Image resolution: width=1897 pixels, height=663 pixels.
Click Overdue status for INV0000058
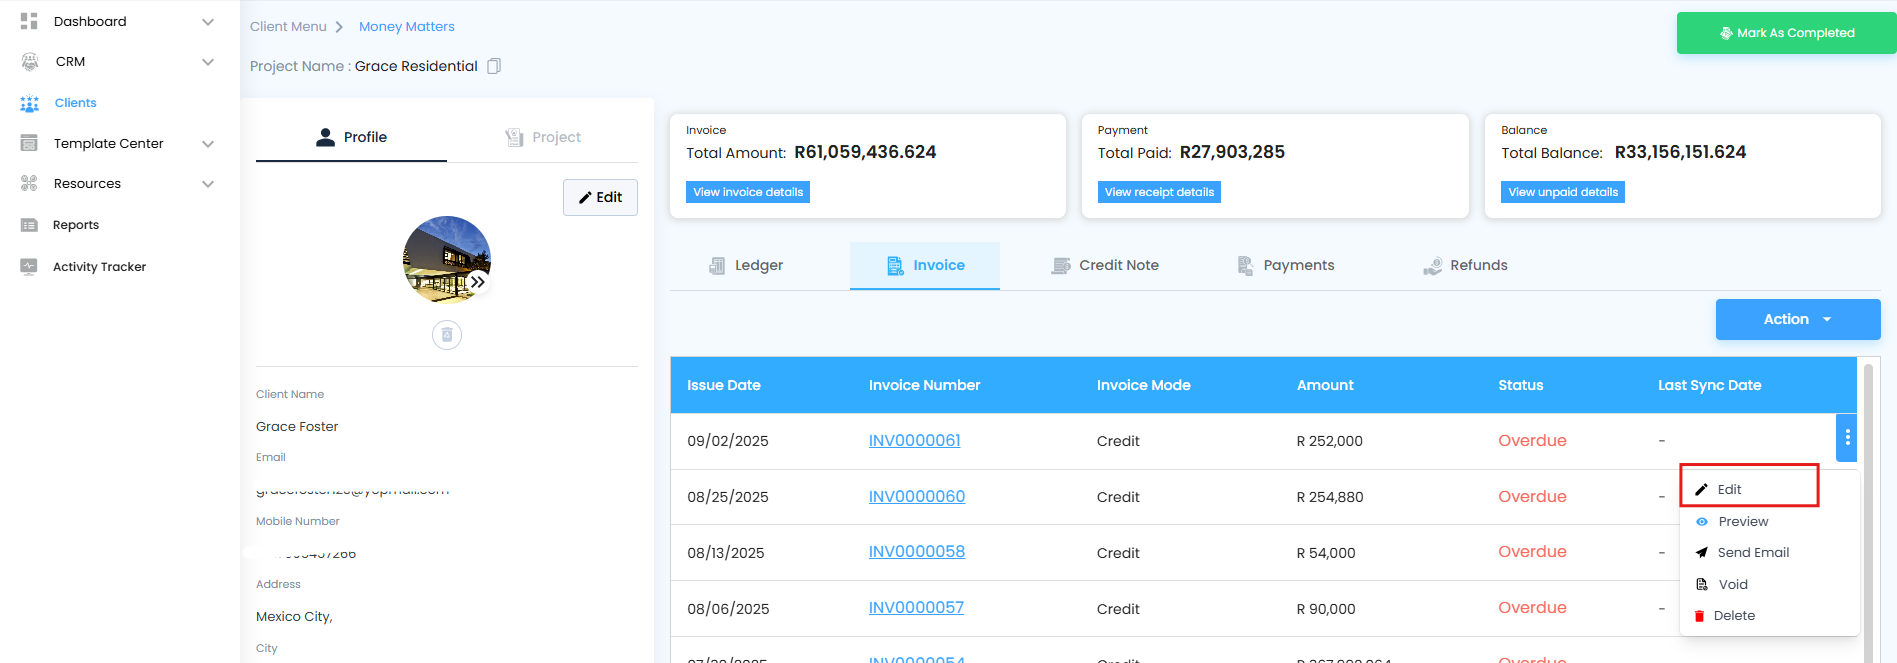tap(1532, 552)
